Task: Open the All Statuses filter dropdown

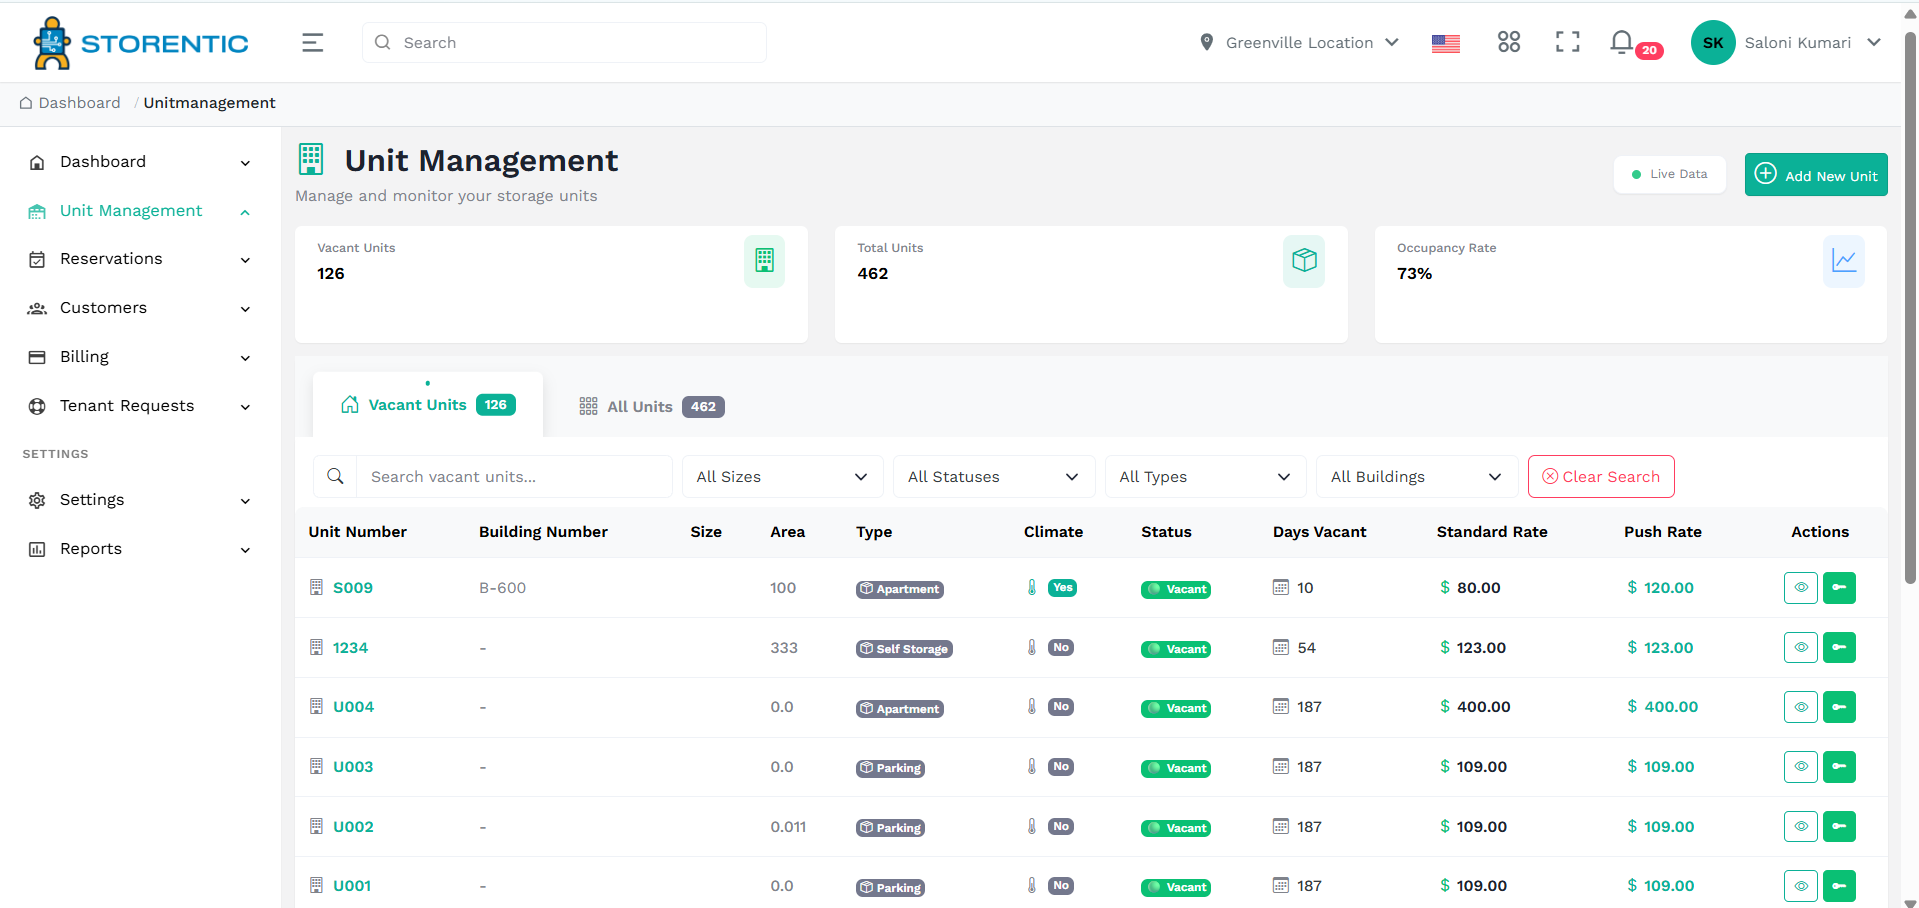Action: point(993,477)
